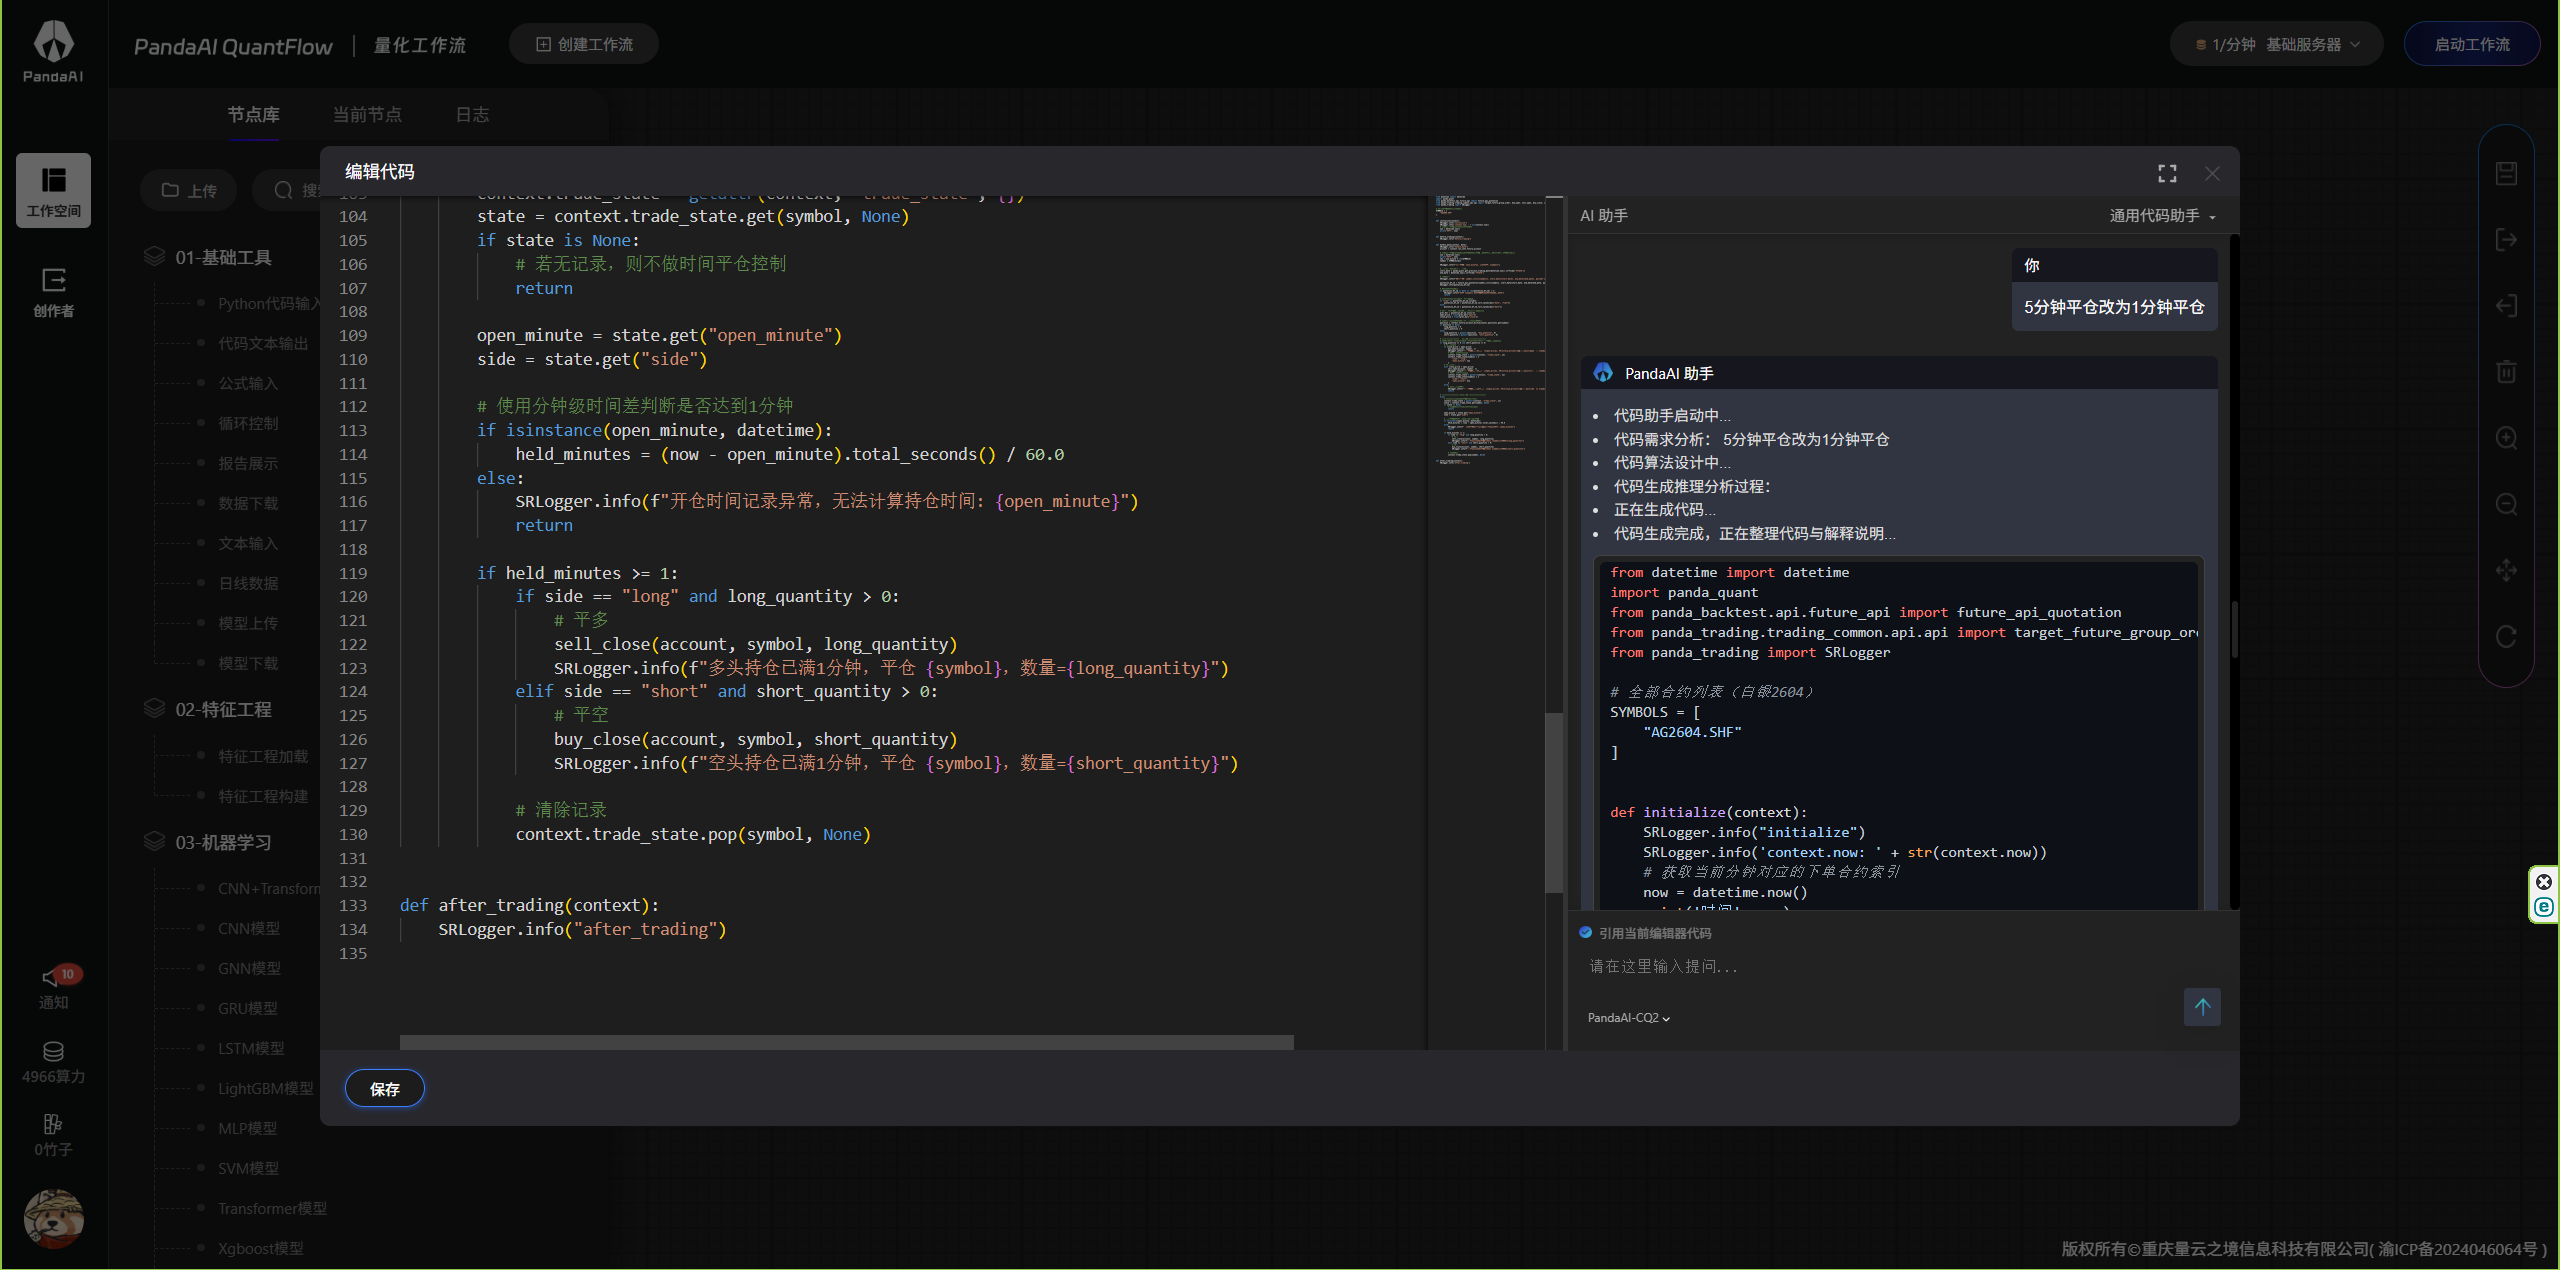The width and height of the screenshot is (2560, 1270).
Task: Click the fullscreen icon of the code editor dialog
Action: click(2167, 173)
